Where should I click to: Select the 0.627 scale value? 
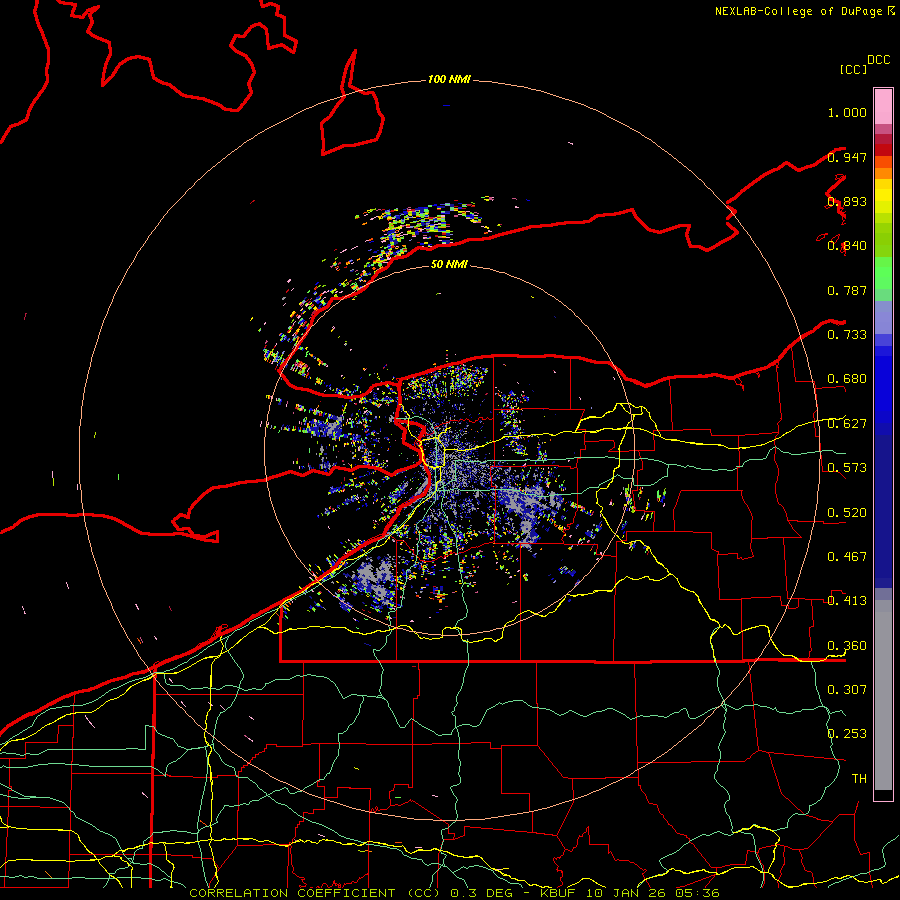(847, 424)
